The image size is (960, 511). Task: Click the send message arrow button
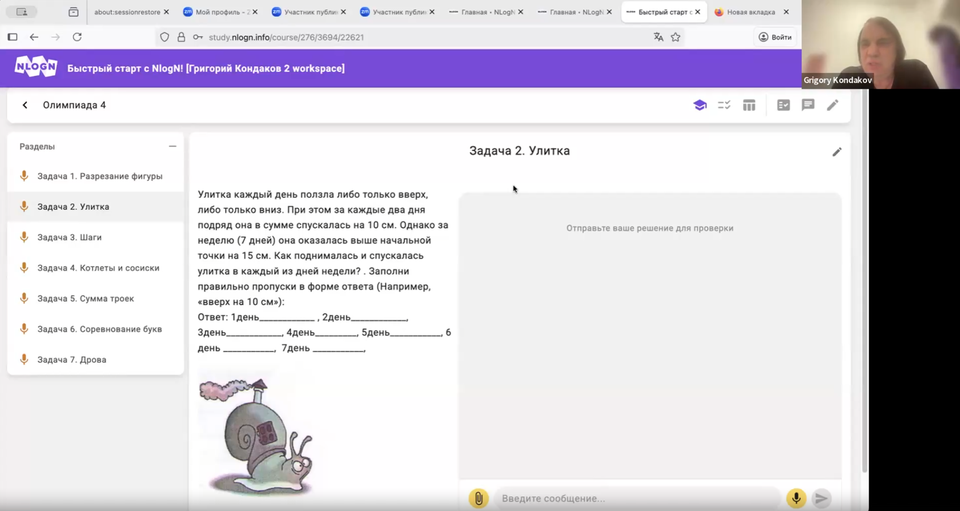click(x=822, y=498)
